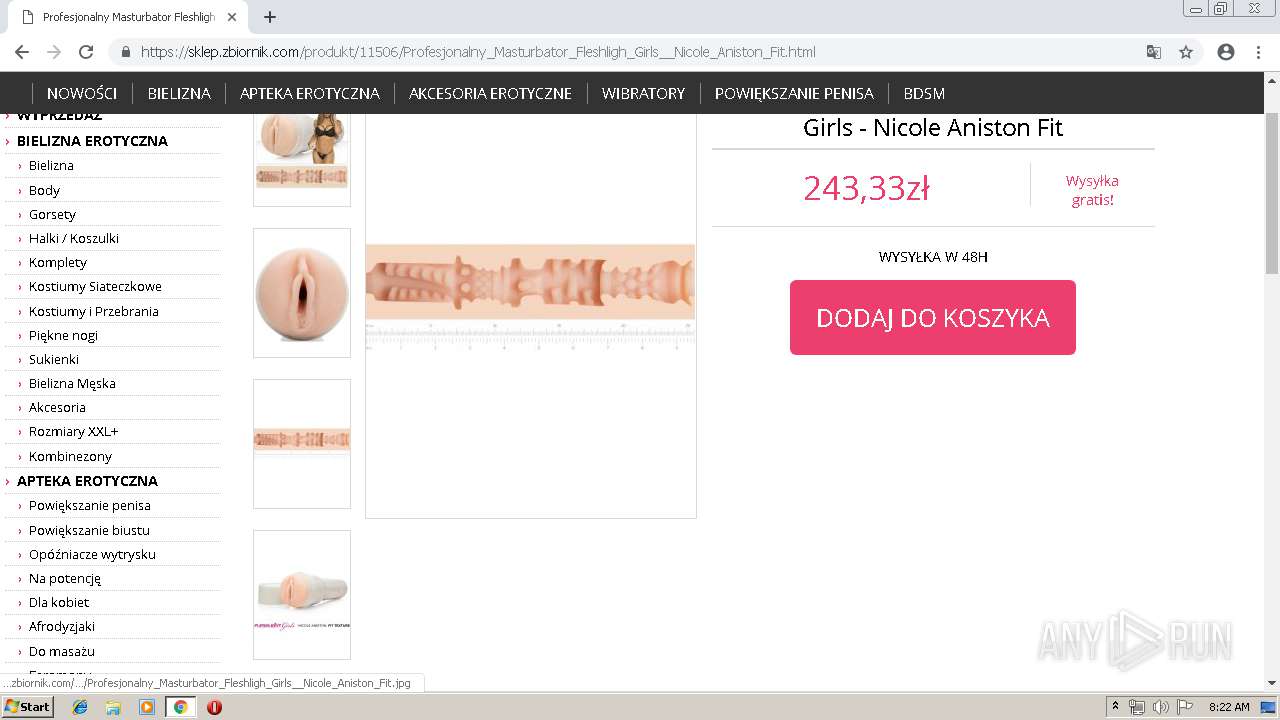
Task: Open the Rozmiary XXL+ link
Action: pos(73,431)
